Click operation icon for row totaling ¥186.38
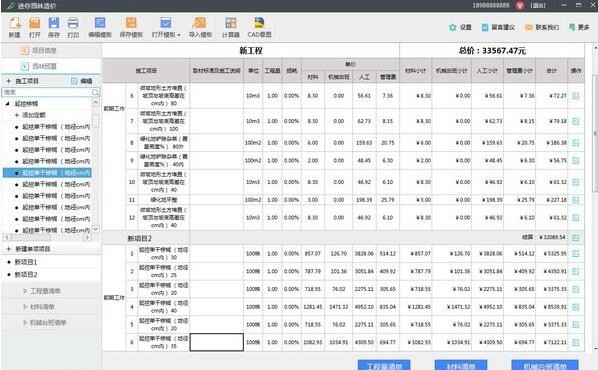This screenshot has height=370, width=598. point(576,143)
